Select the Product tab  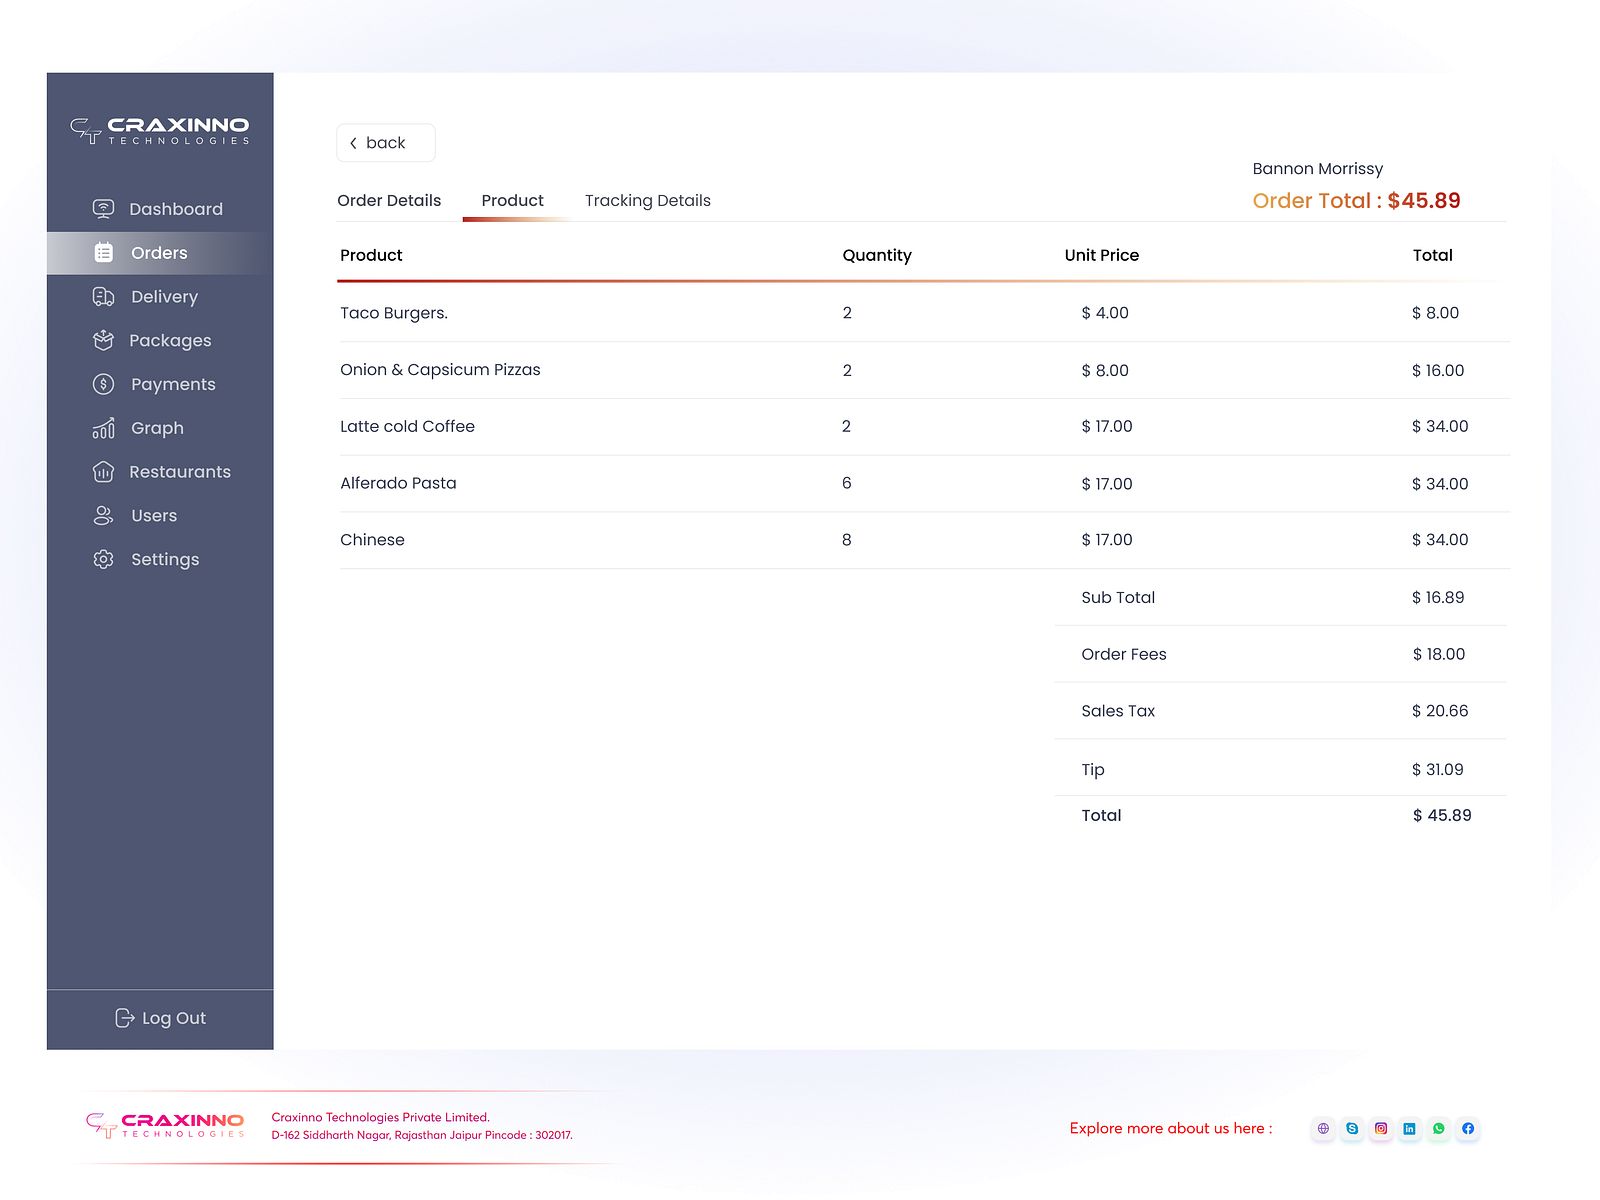click(513, 200)
